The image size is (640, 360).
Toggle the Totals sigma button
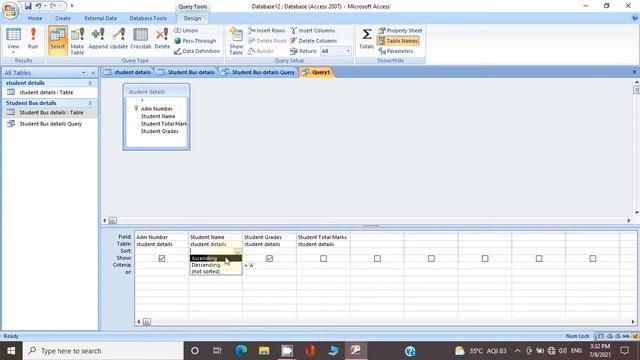(x=366, y=39)
